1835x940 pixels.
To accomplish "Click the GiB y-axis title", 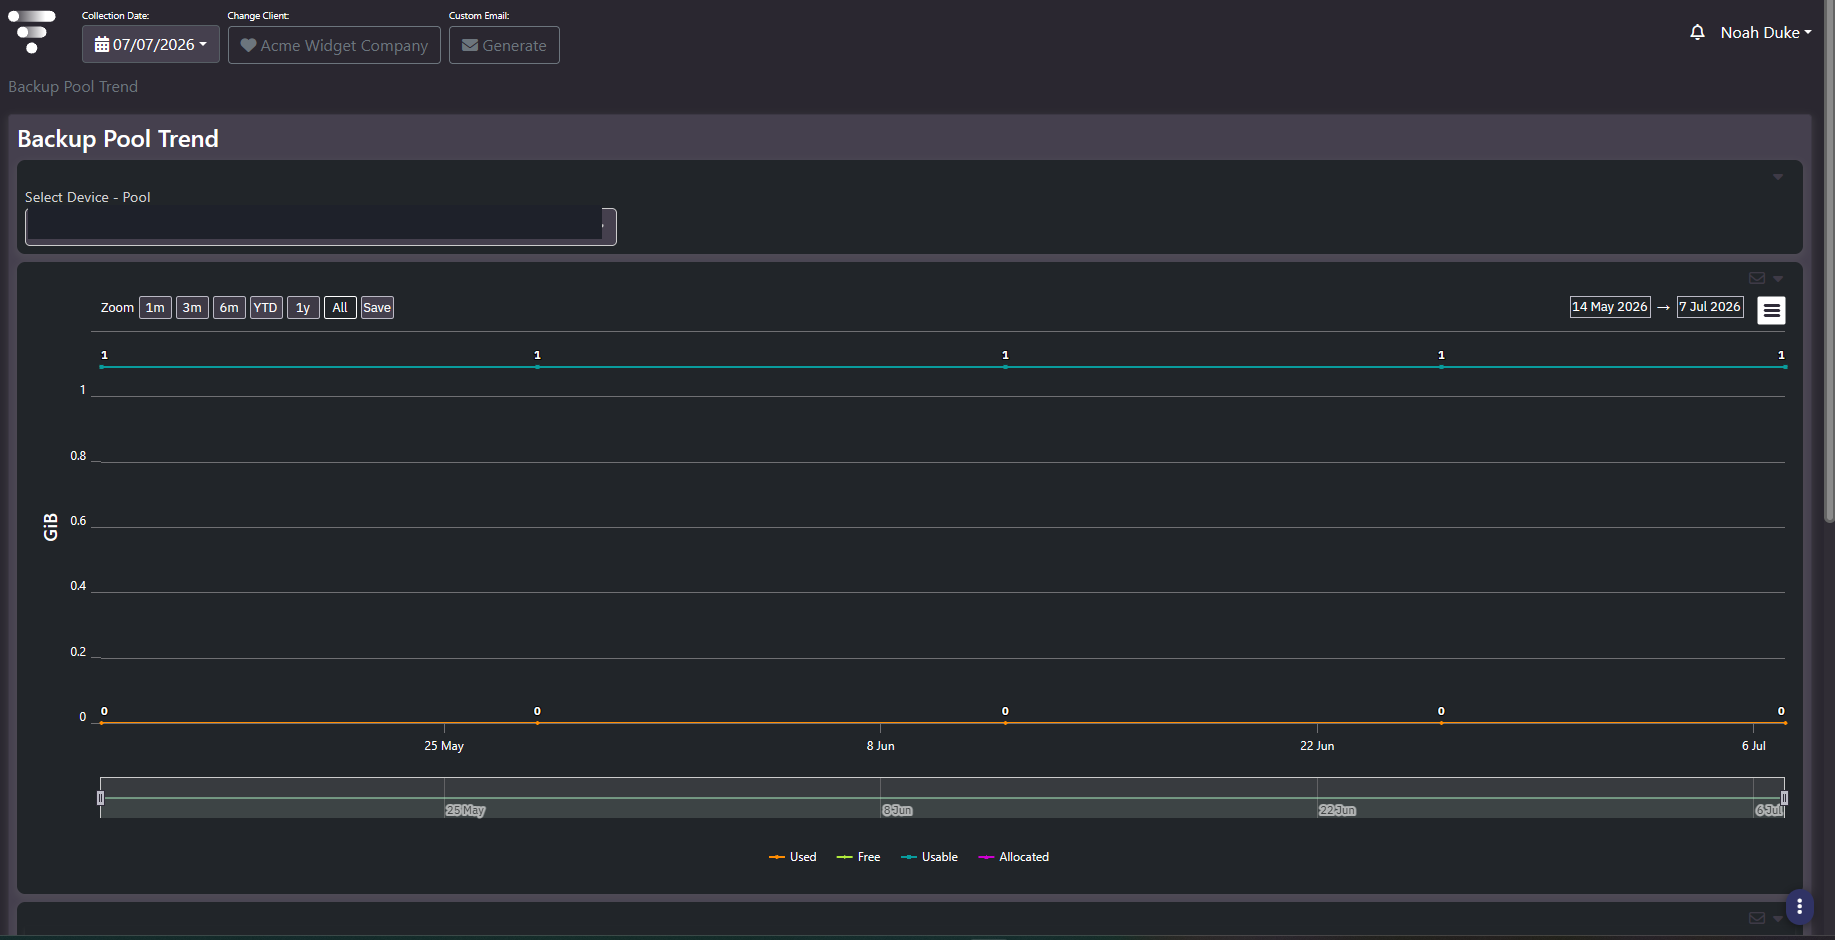I will pos(51,527).
